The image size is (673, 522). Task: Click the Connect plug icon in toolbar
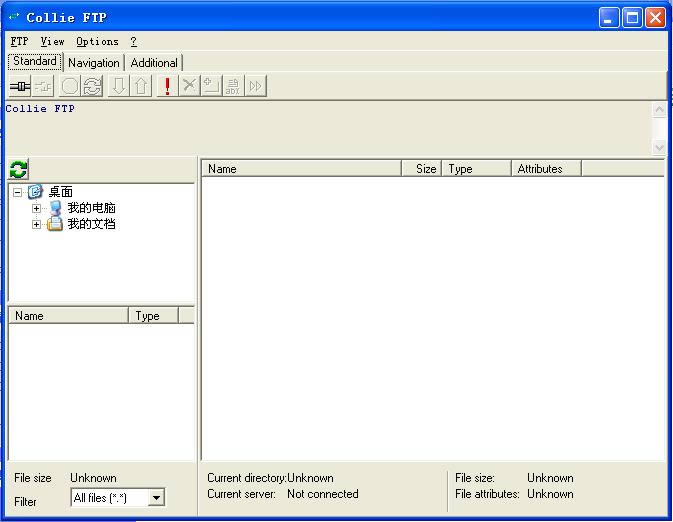(20, 86)
